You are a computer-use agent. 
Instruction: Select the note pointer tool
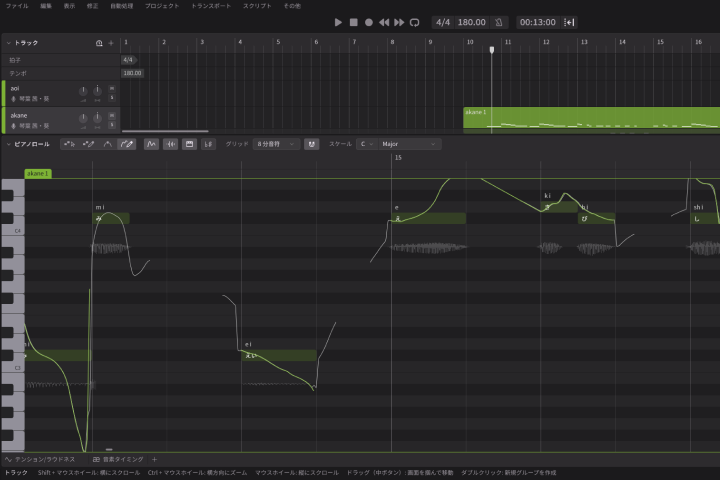click(70, 144)
